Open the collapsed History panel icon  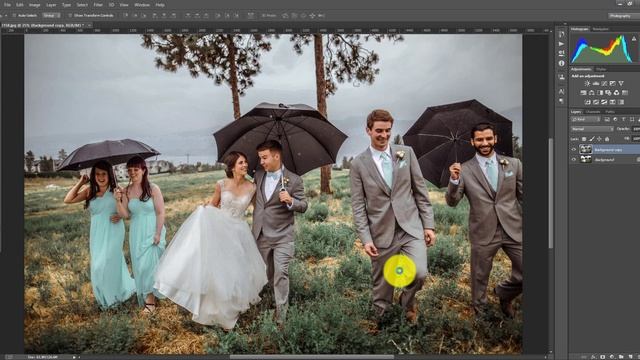pos(562,34)
